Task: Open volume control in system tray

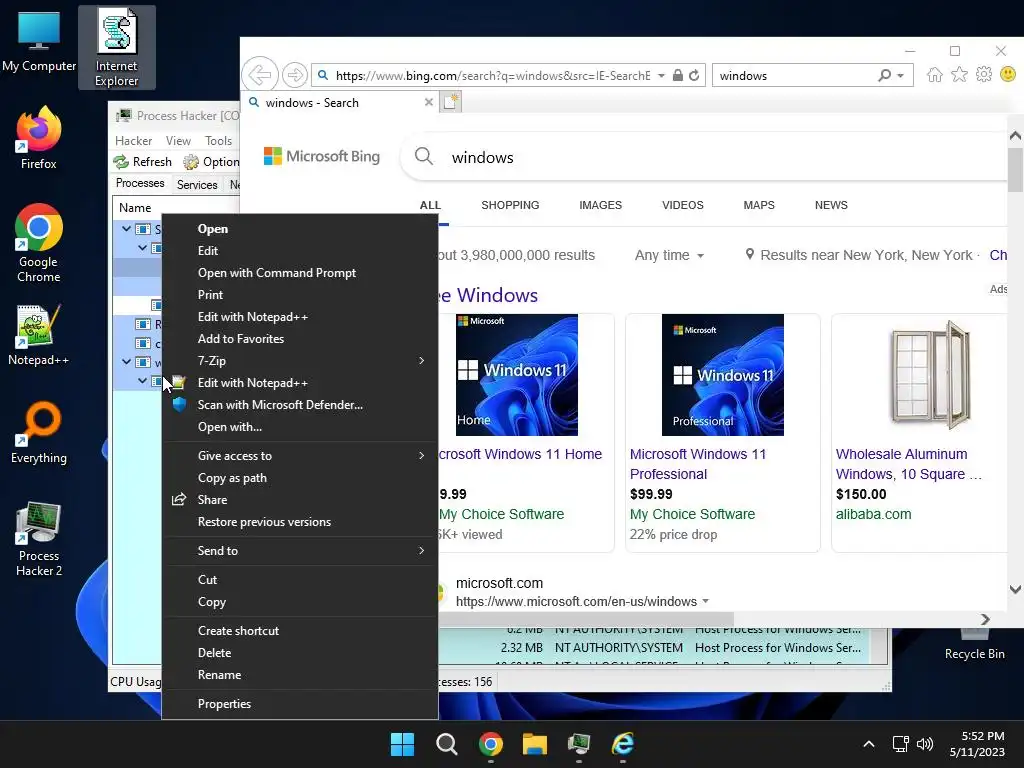Action: (925, 744)
